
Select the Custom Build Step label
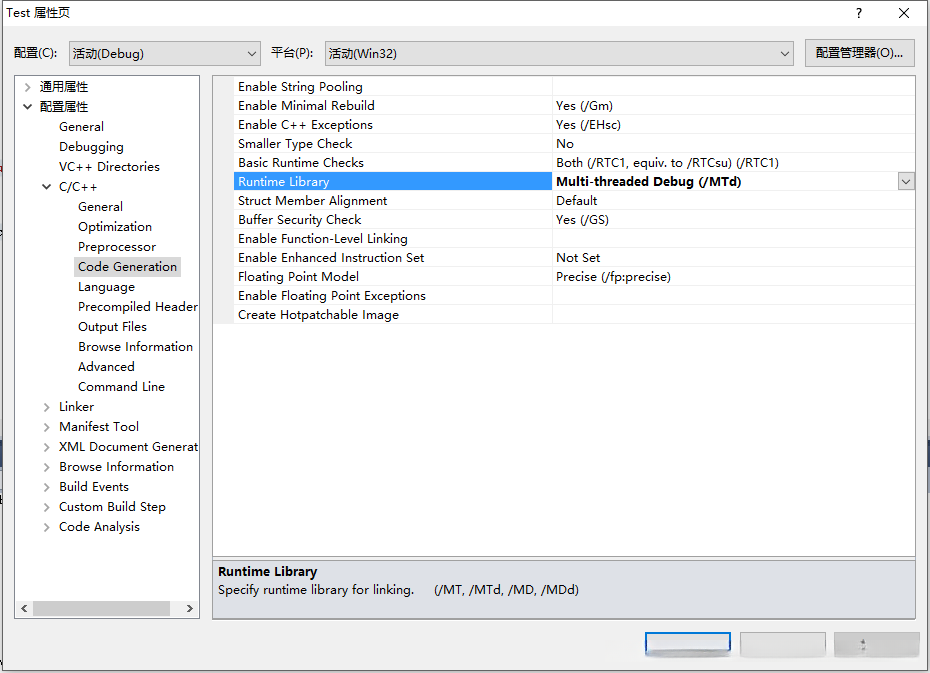[x=112, y=507]
